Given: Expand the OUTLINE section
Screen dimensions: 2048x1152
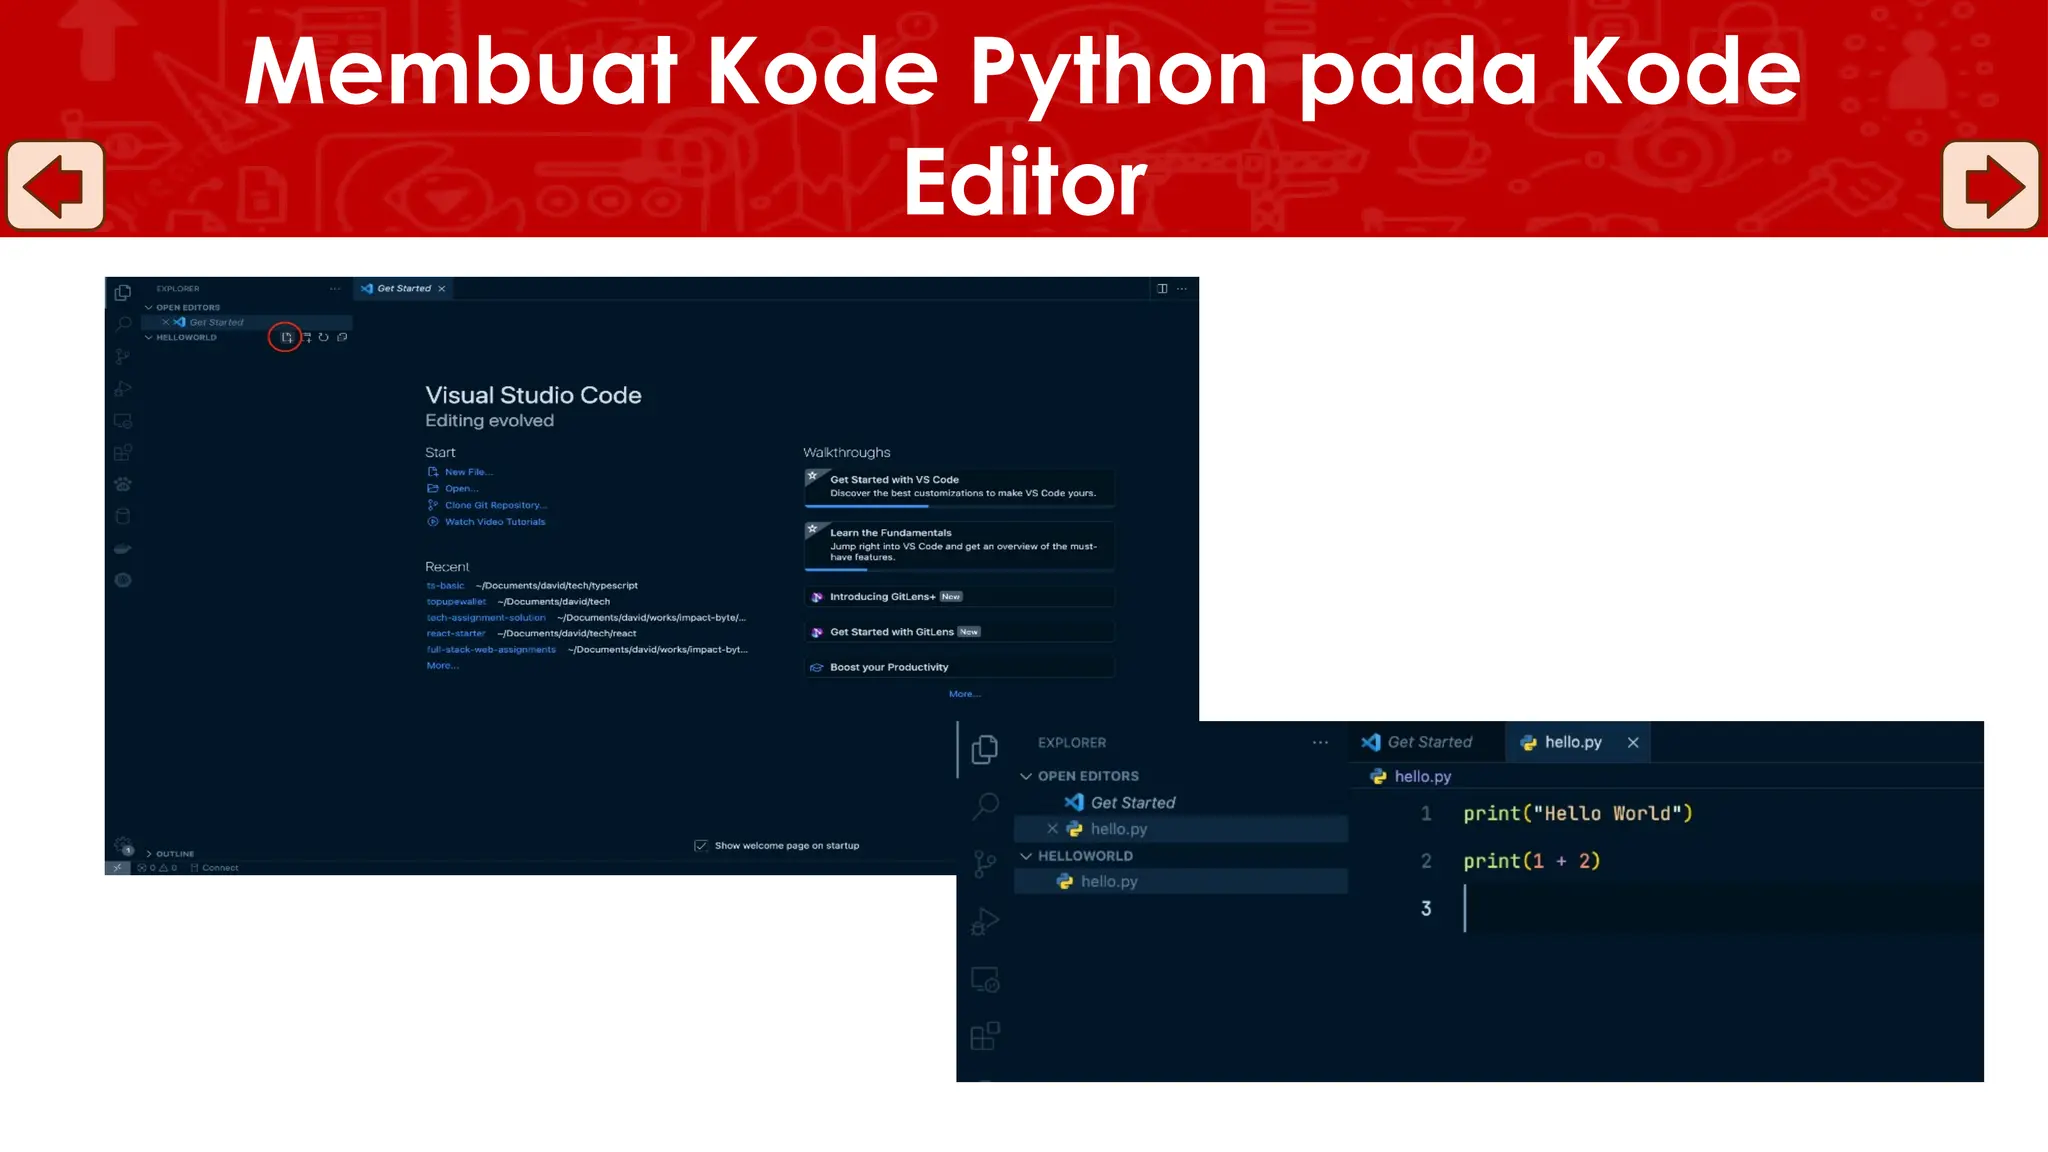Looking at the screenshot, I should click(170, 853).
